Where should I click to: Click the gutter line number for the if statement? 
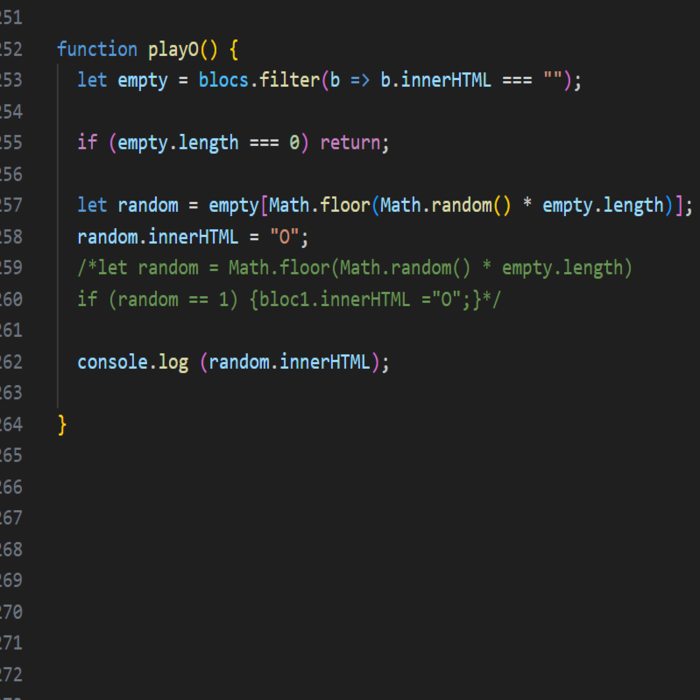10,142
